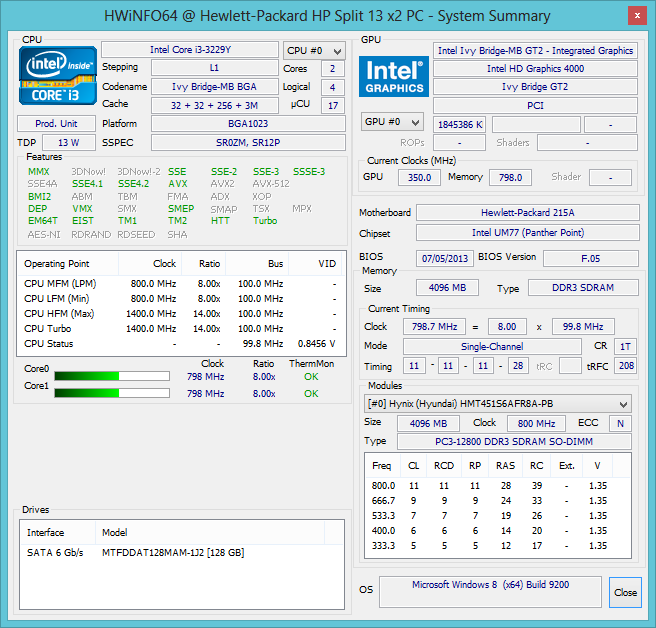
Task: Click the AVX feature label
Action: pyautogui.click(x=178, y=184)
